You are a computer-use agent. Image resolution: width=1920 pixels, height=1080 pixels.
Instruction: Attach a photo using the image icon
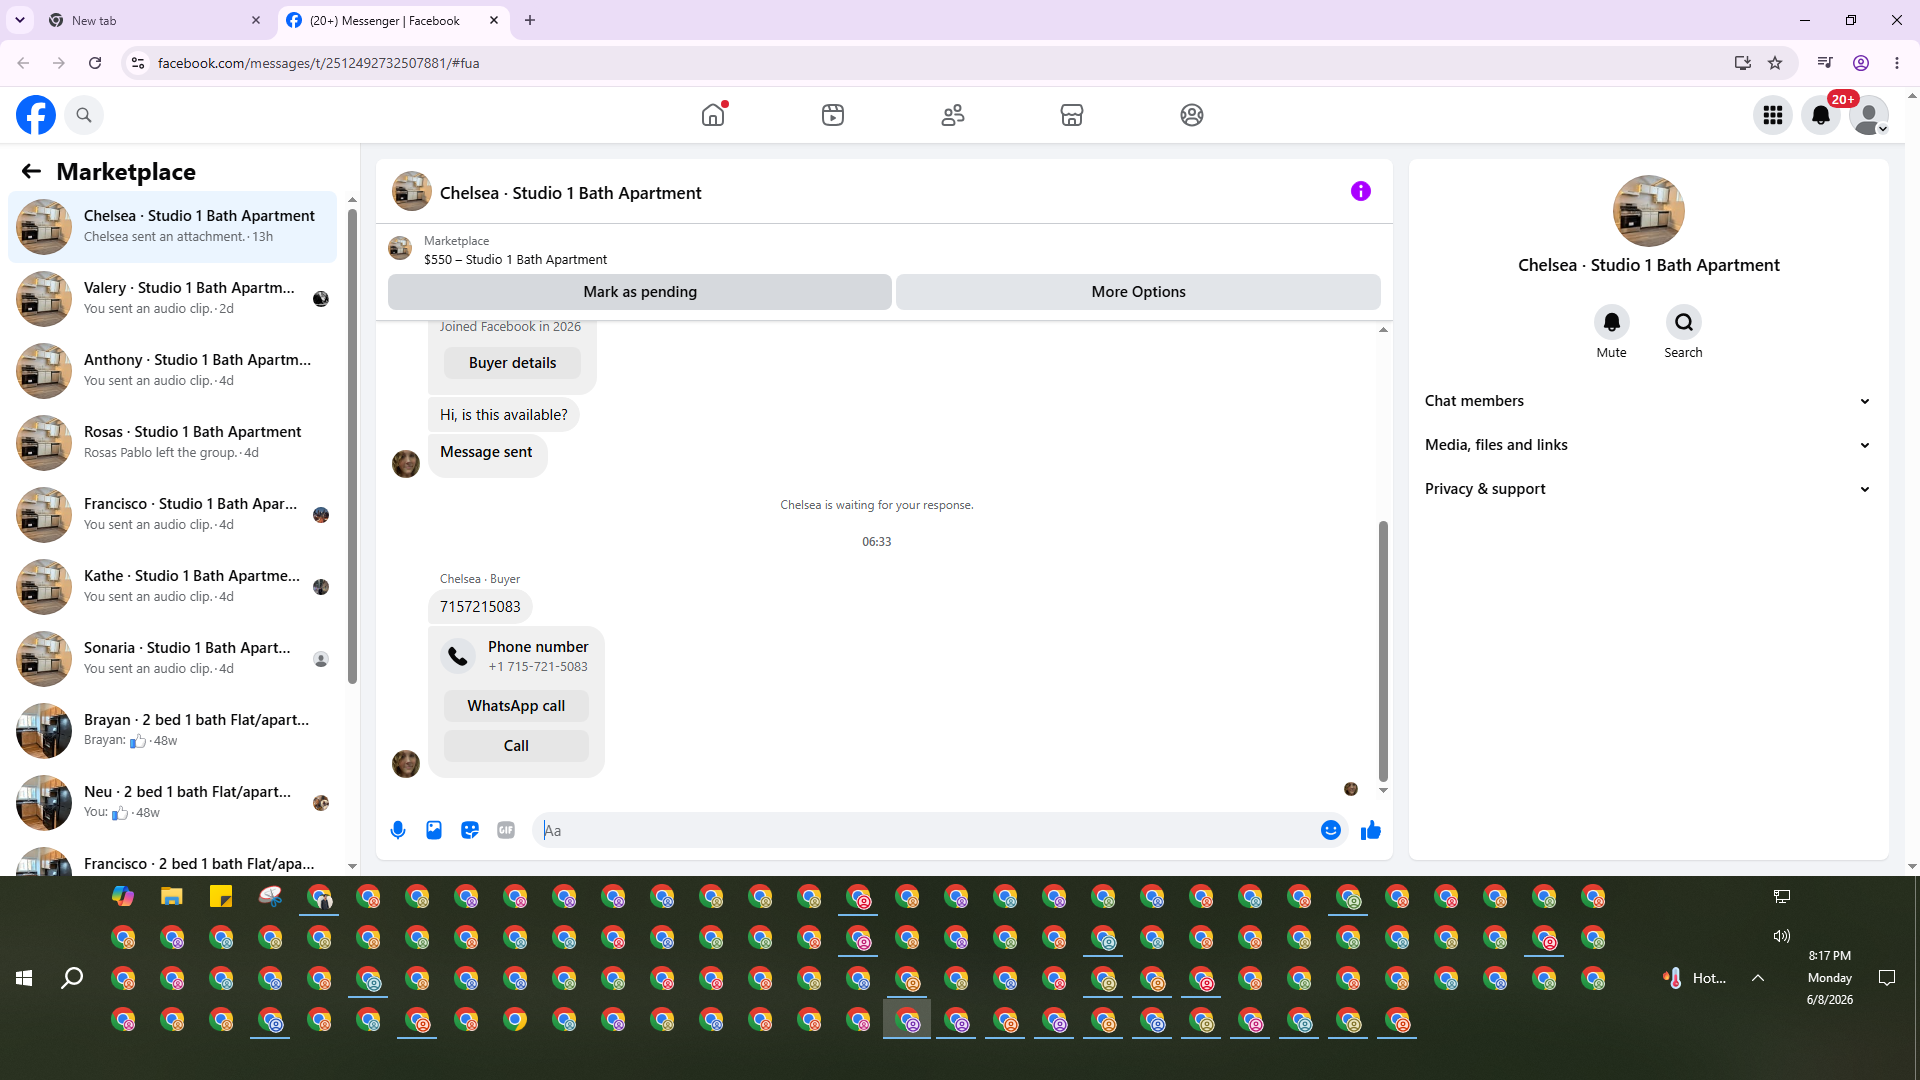click(x=434, y=830)
